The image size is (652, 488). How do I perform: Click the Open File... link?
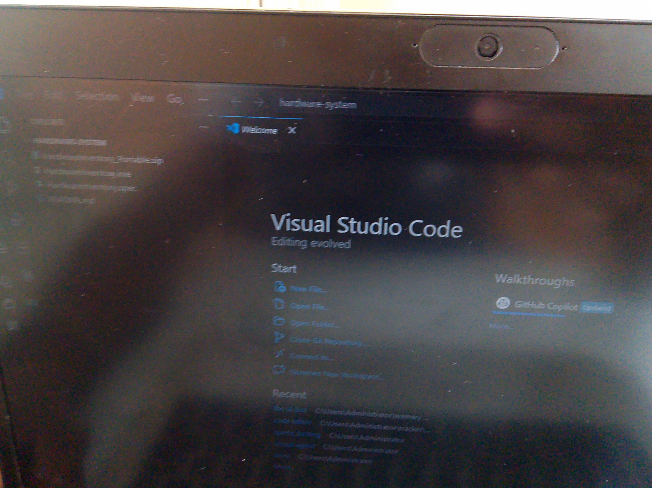[310, 307]
